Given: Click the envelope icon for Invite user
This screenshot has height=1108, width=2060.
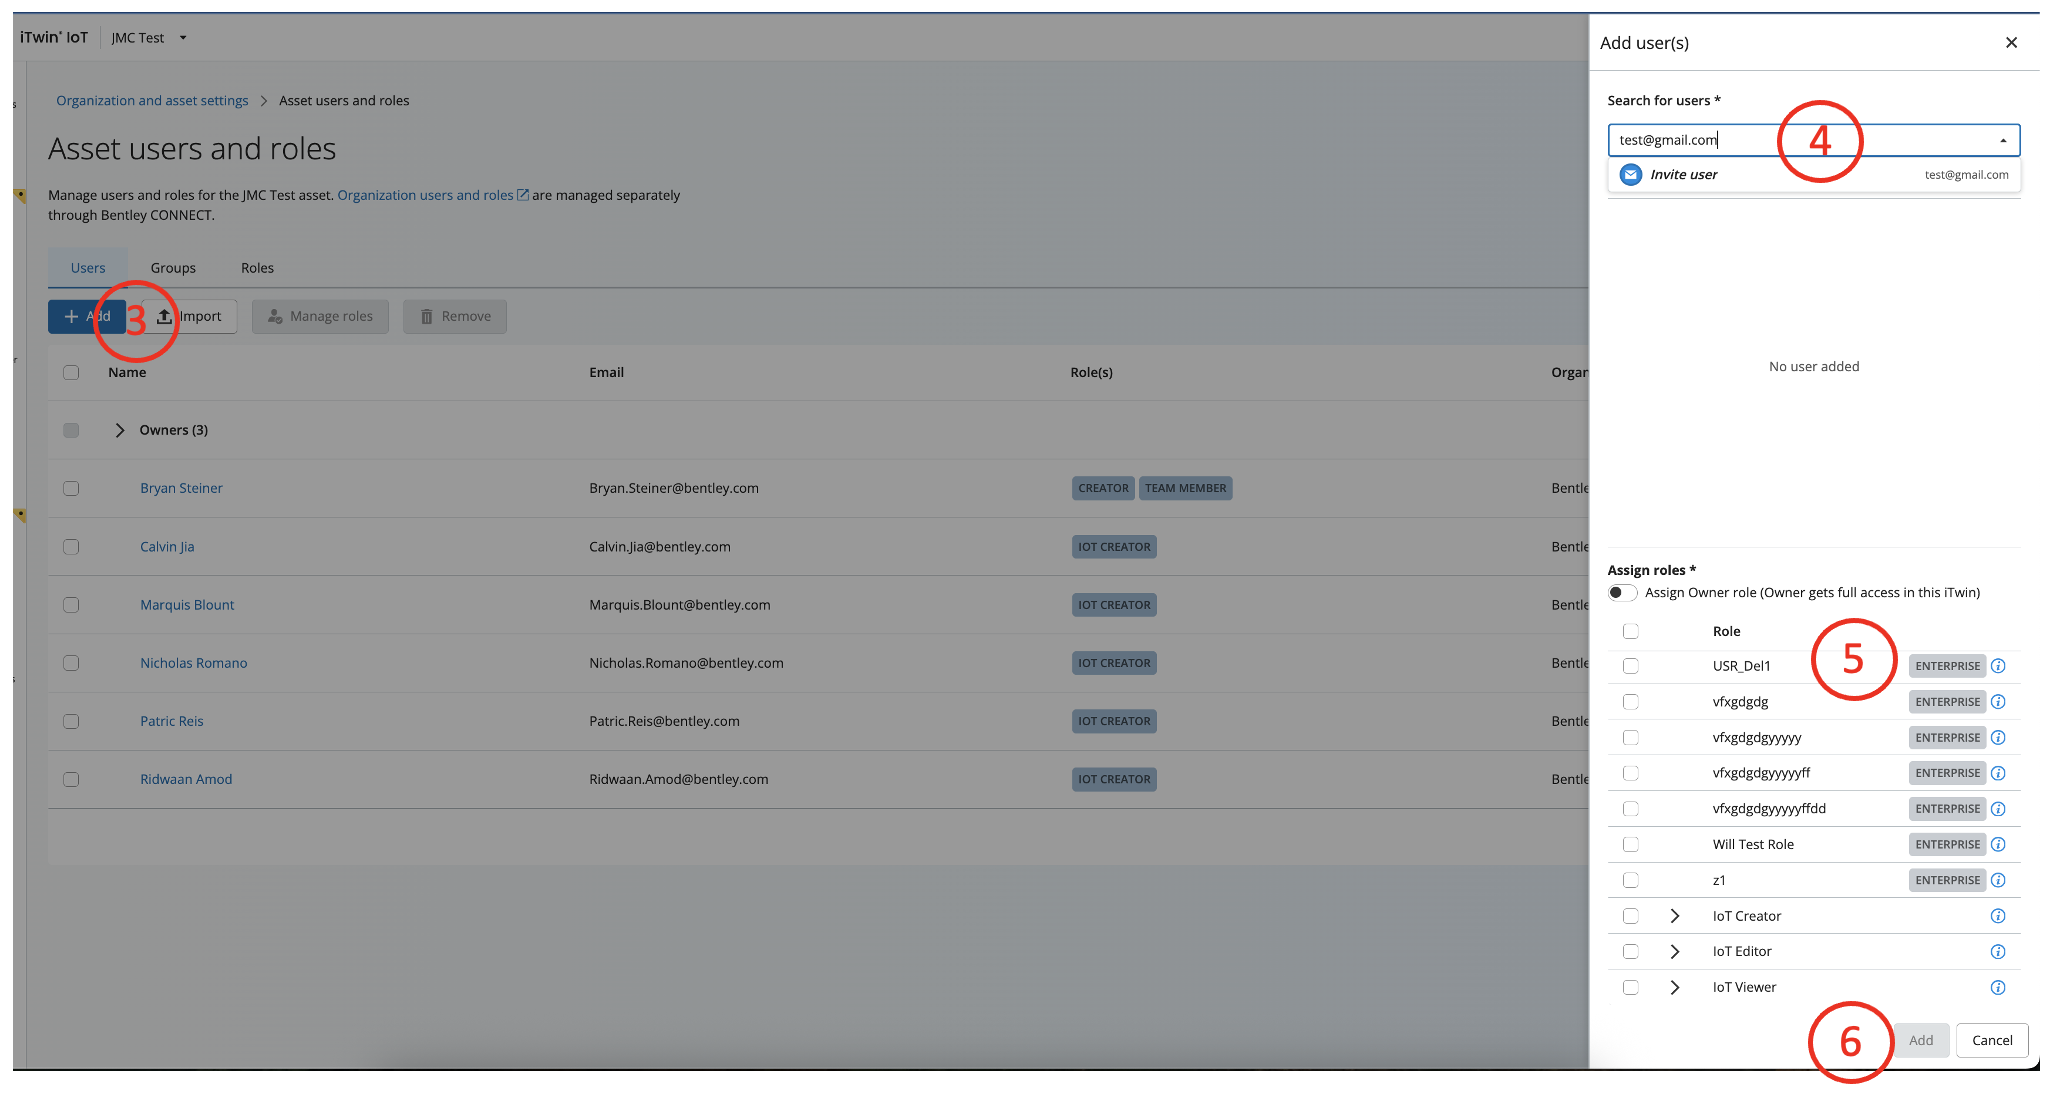Looking at the screenshot, I should pyautogui.click(x=1630, y=175).
